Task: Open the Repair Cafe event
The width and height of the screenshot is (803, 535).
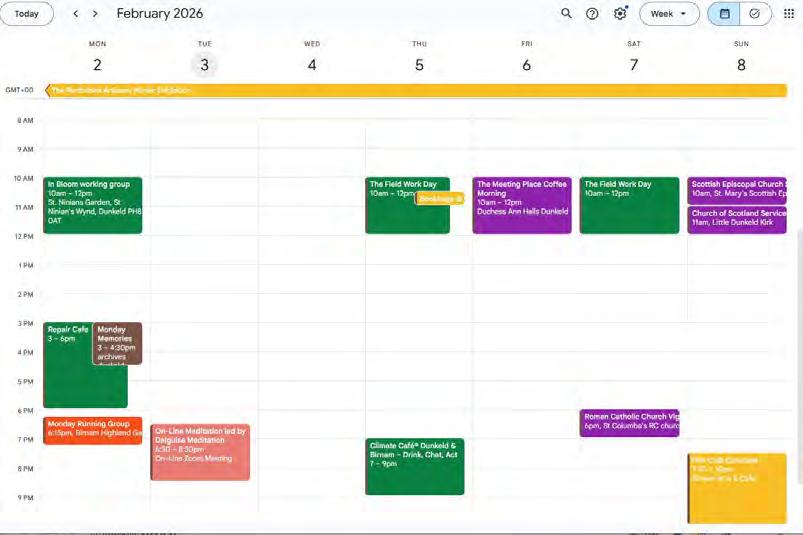Action: tap(68, 365)
